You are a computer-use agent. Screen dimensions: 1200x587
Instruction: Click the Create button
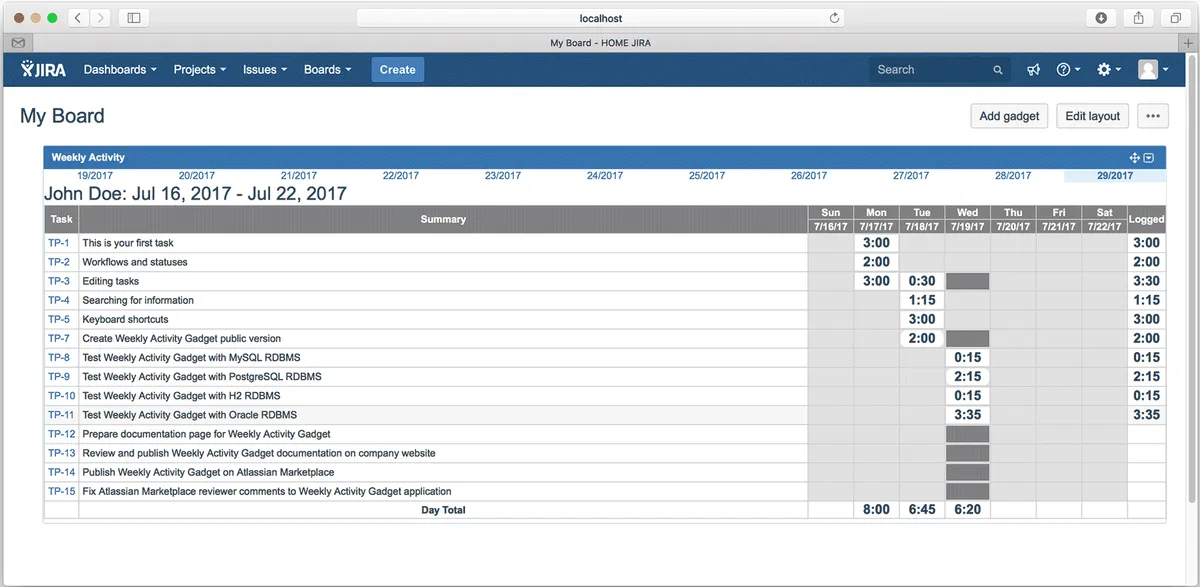398,69
